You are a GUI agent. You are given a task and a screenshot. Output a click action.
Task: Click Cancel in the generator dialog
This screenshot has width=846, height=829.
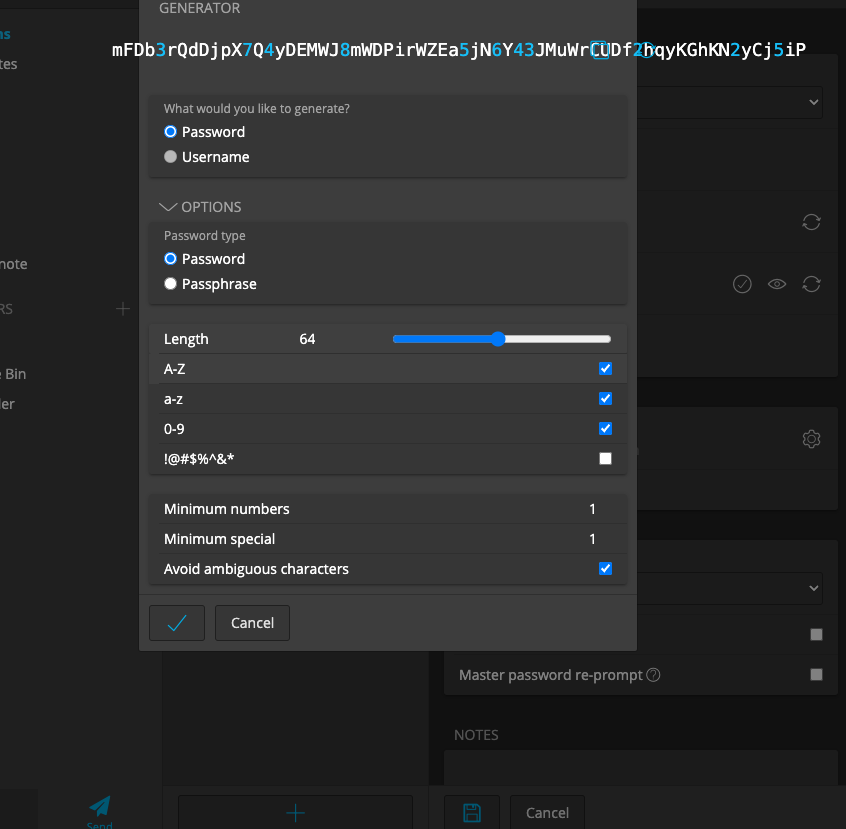252,622
